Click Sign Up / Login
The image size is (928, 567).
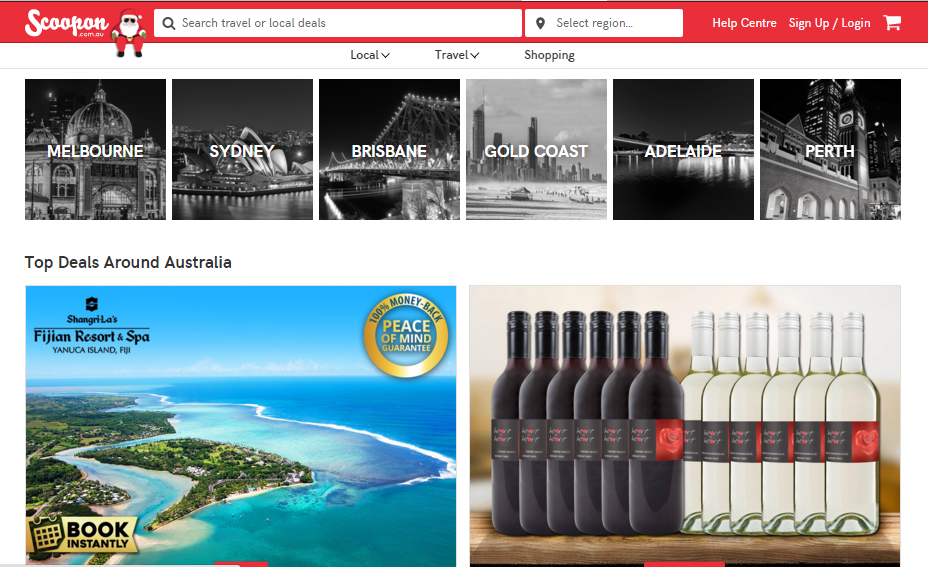coord(829,23)
